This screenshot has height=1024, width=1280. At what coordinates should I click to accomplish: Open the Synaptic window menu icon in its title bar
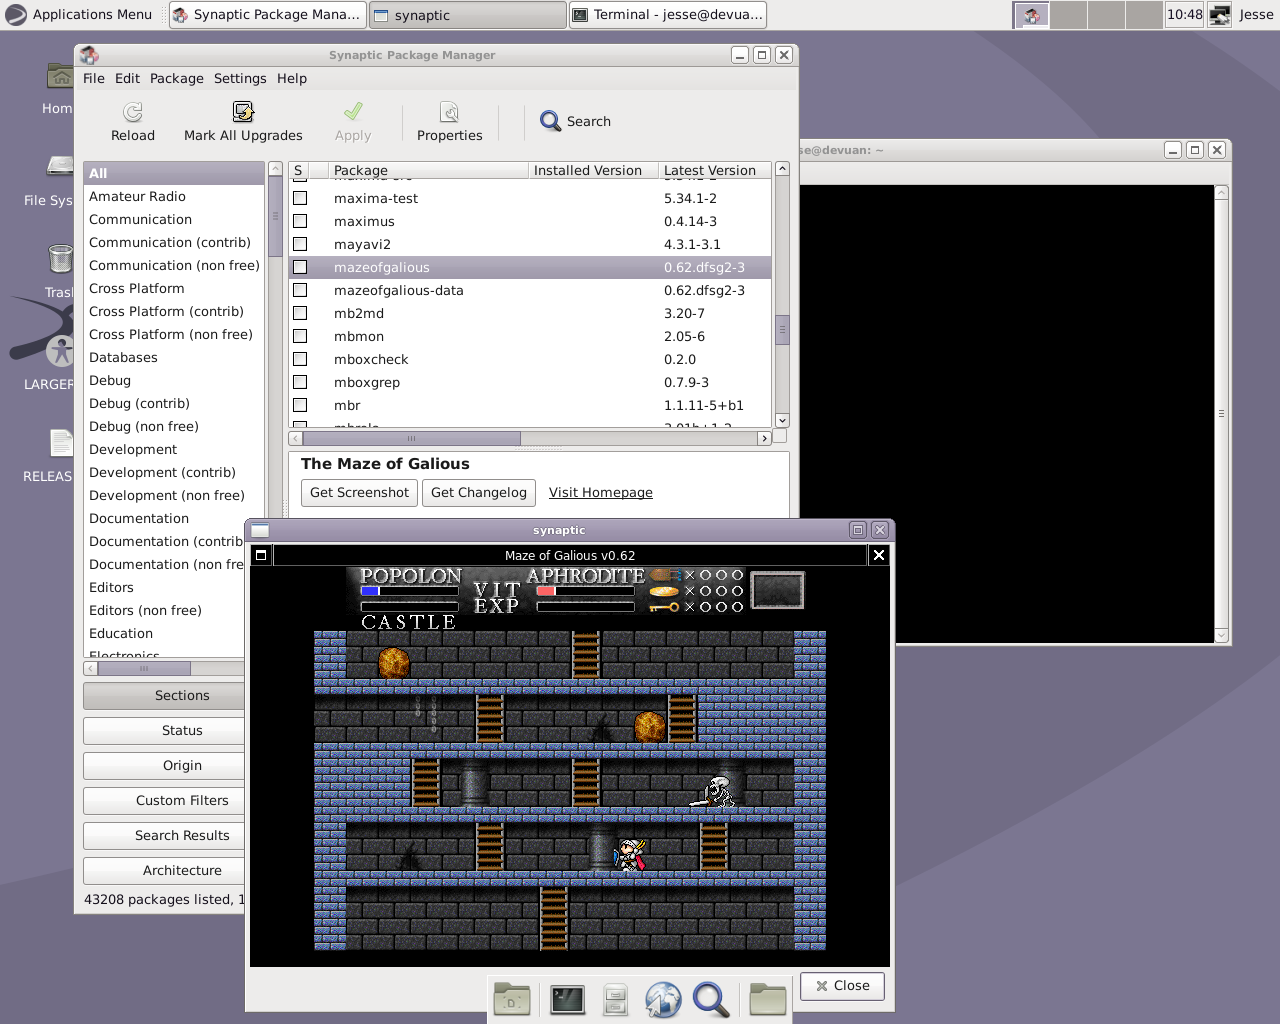pos(89,55)
